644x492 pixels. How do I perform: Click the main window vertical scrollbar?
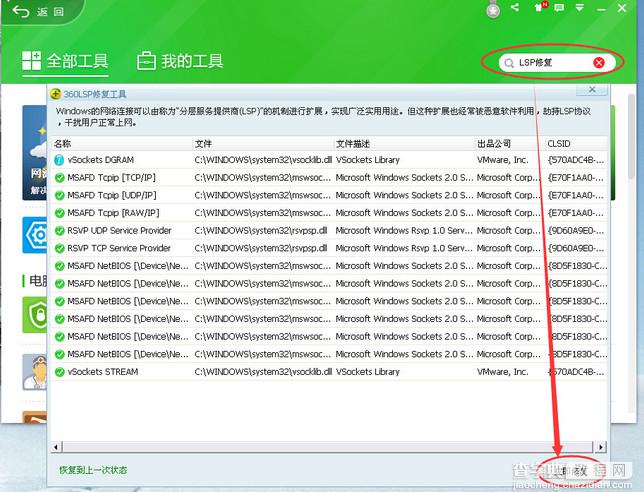[x=632, y=136]
